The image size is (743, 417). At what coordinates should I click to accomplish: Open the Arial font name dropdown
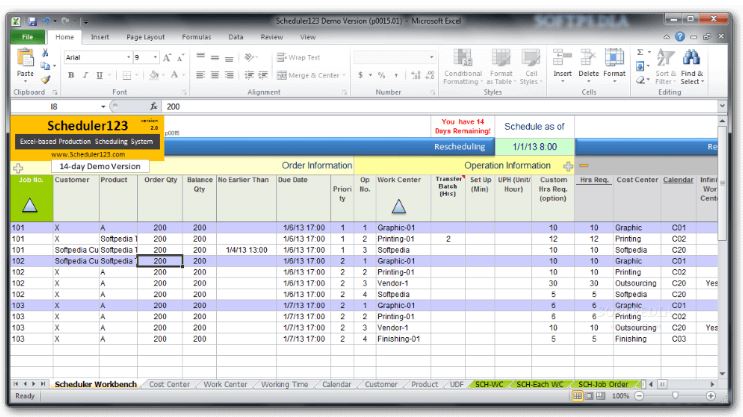[128, 57]
